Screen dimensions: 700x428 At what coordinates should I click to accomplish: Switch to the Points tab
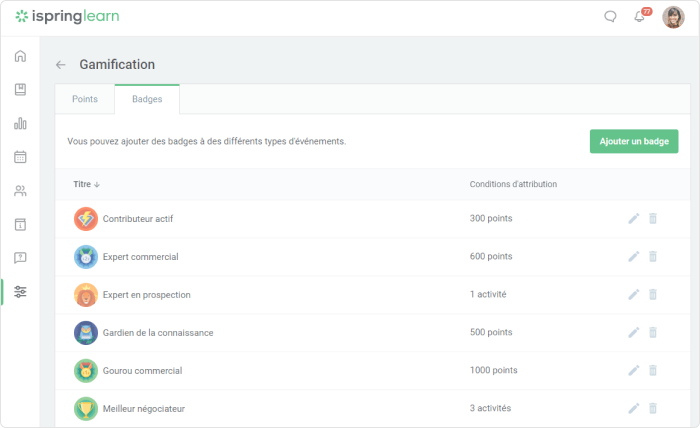pos(85,99)
